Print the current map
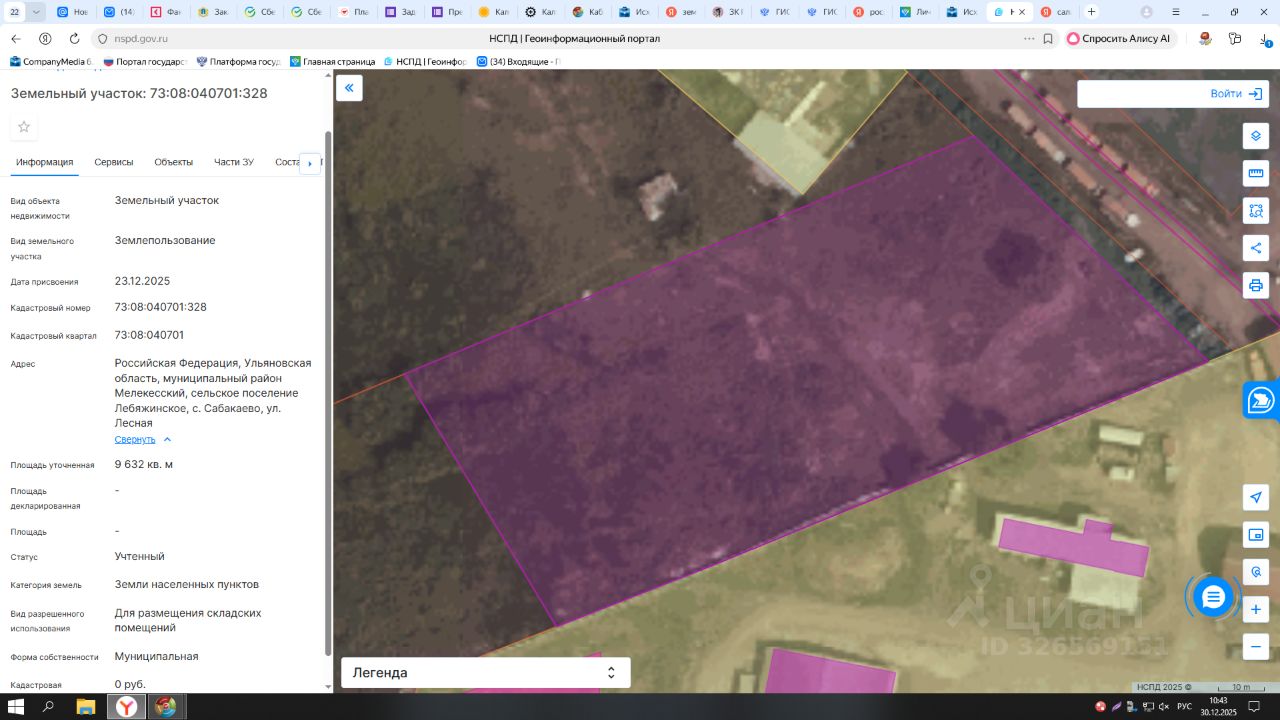Viewport: 1280px width, 720px height. pos(1256,285)
